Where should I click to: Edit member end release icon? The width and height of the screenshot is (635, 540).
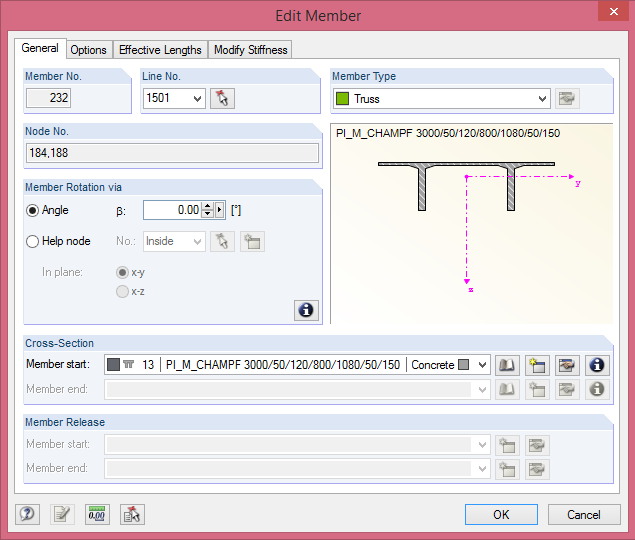(x=537, y=469)
